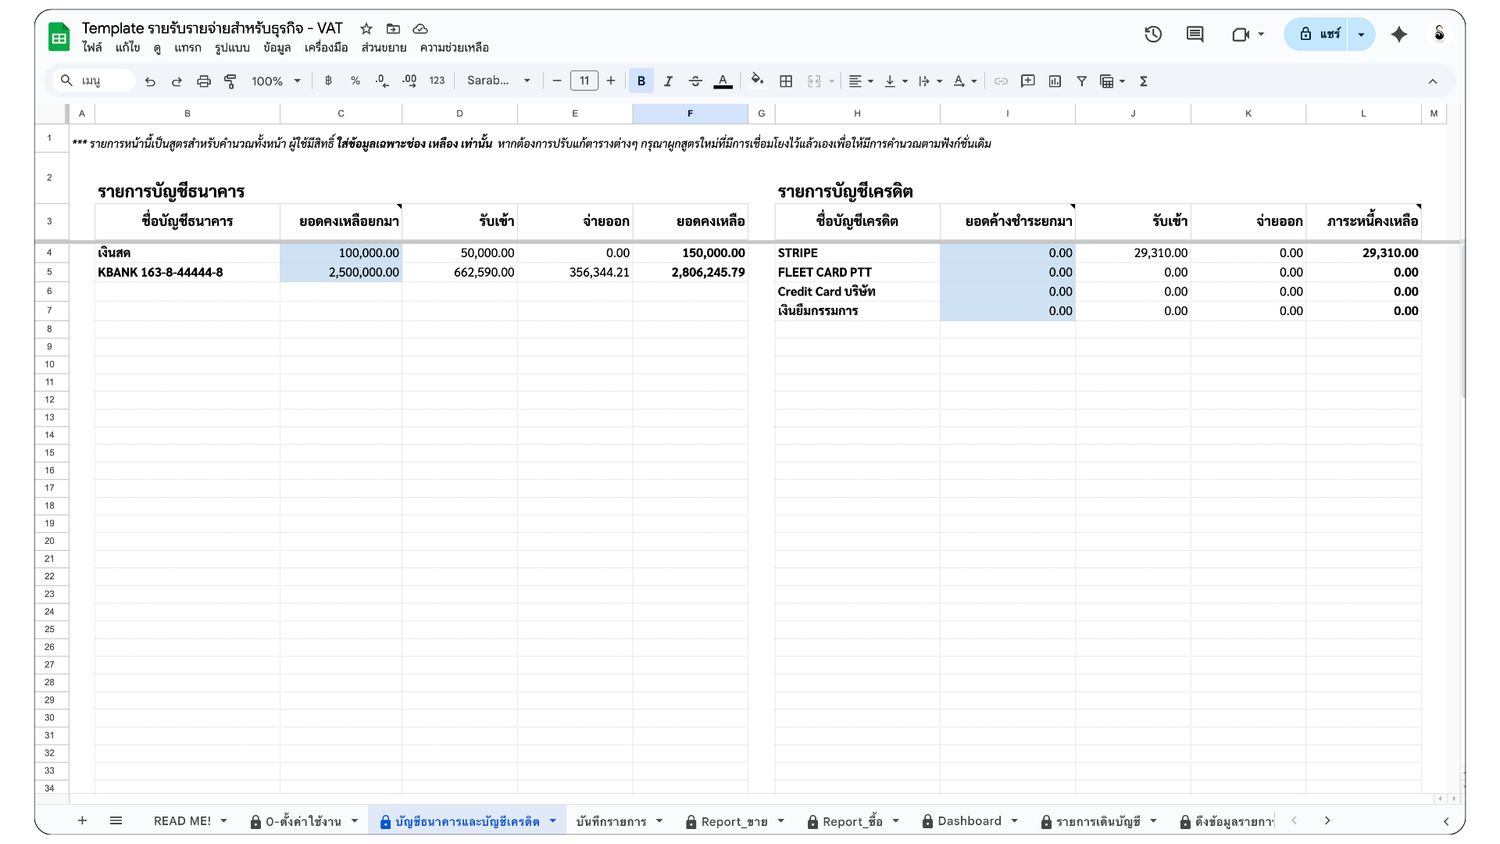Star this spreadsheet document
Viewport: 1500px width, 844px height.
366,29
